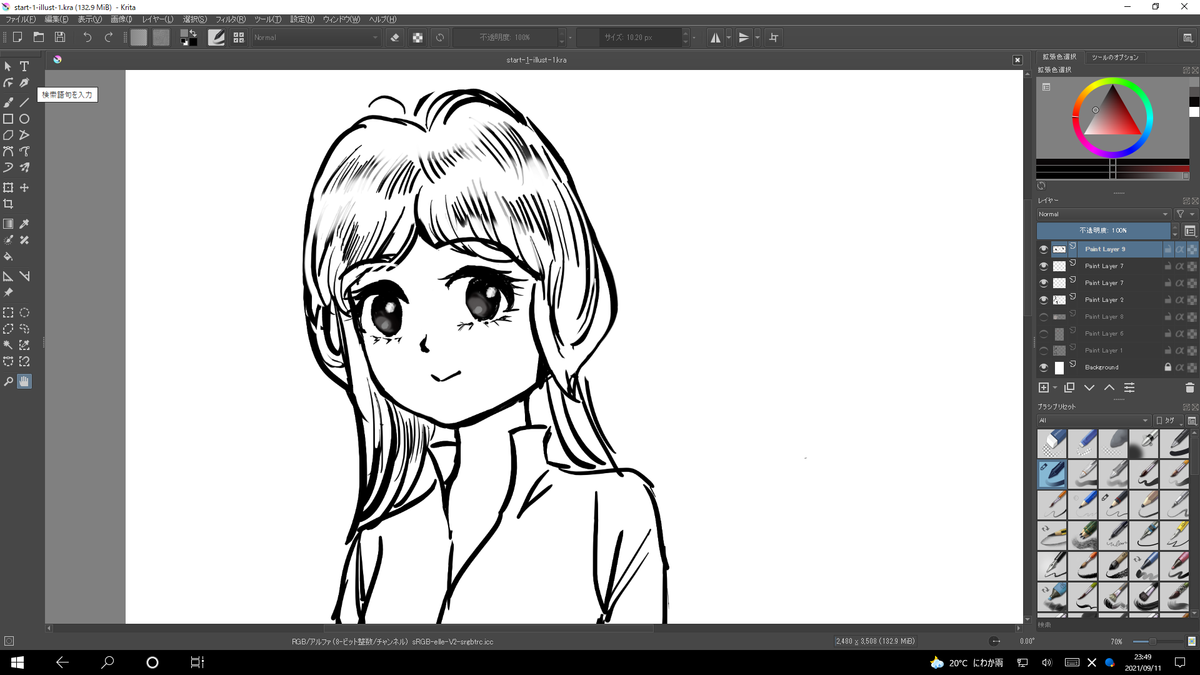Show hidden Paint Layer 6
The height and width of the screenshot is (675, 1200).
pyautogui.click(x=1044, y=333)
